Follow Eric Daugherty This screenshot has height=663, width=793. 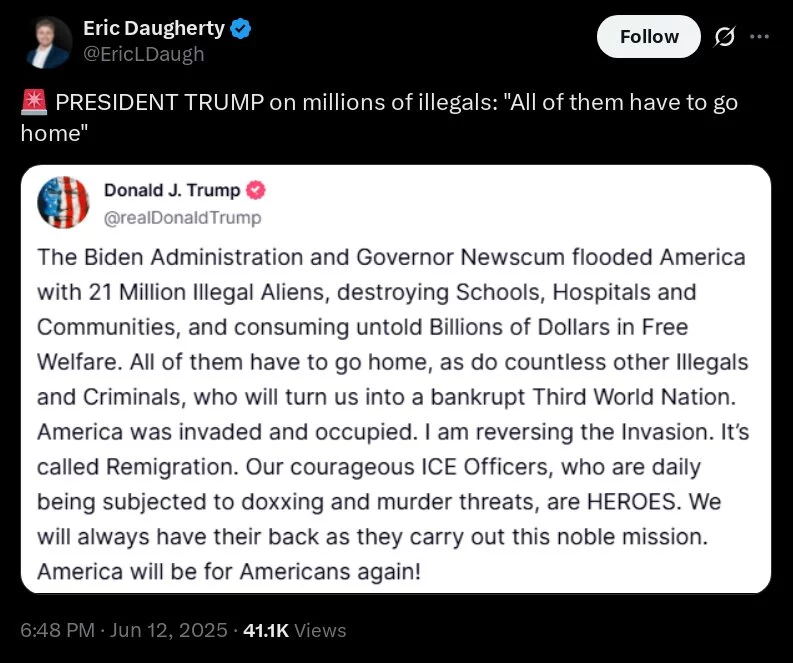pyautogui.click(x=649, y=36)
